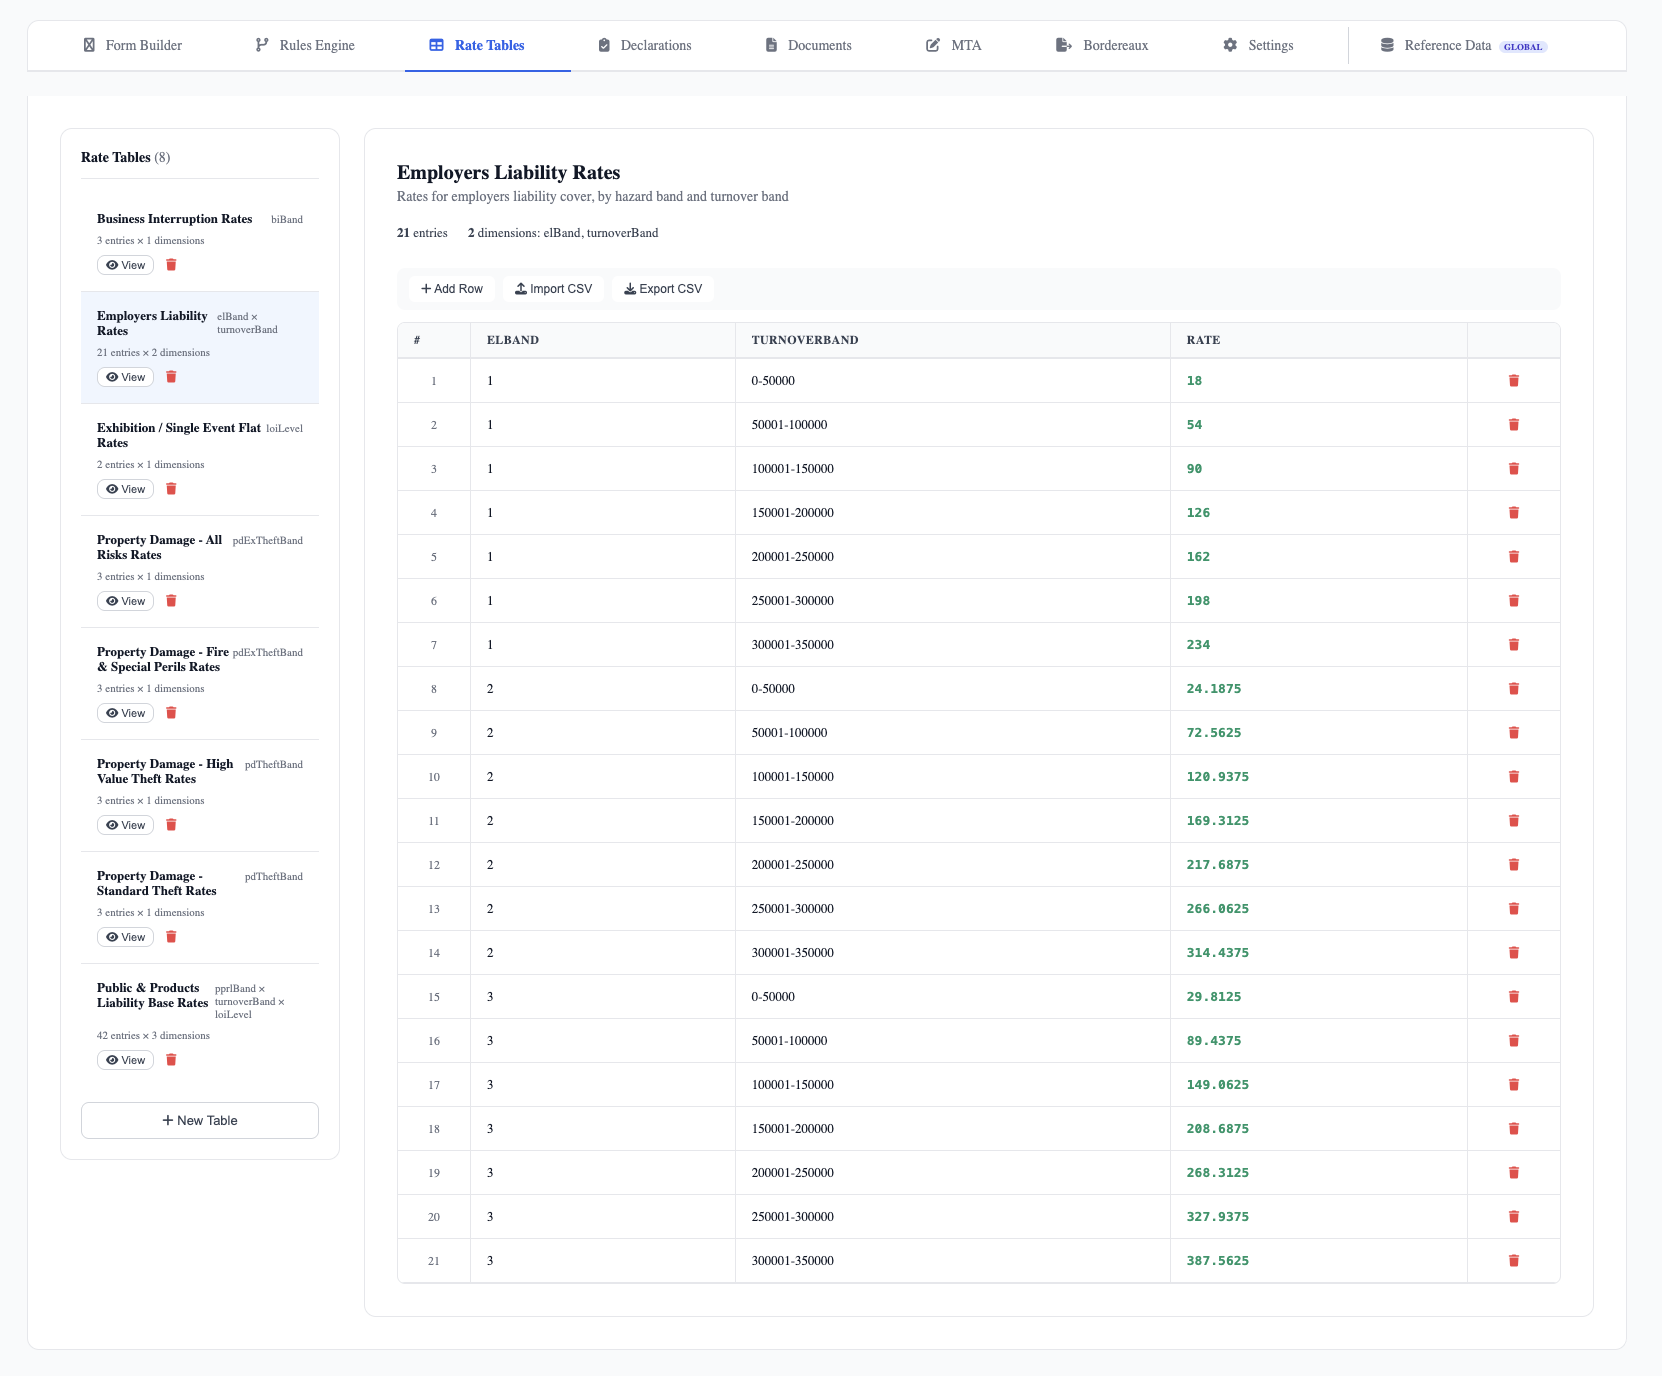Open the Reference Data global section
The image size is (1662, 1376).
click(x=1464, y=45)
